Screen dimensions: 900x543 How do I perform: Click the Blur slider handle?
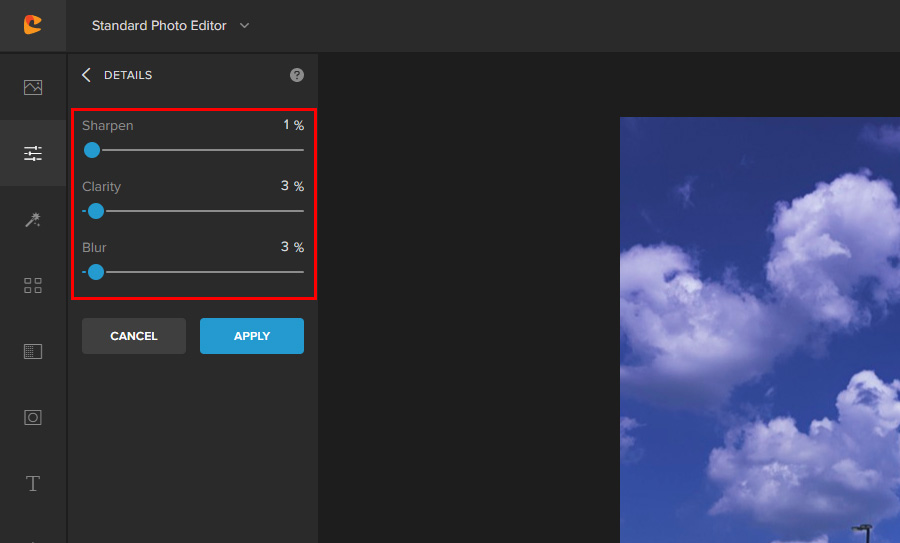(96, 272)
